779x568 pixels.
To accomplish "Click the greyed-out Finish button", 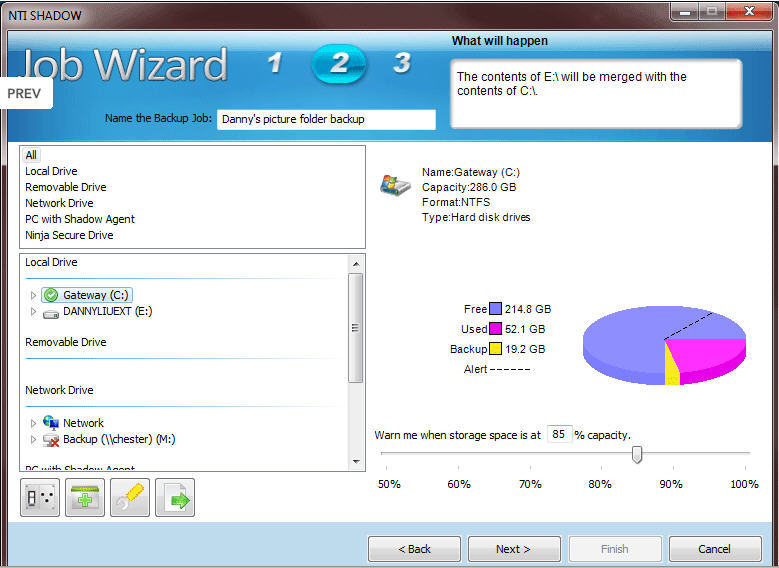I will tap(615, 549).
